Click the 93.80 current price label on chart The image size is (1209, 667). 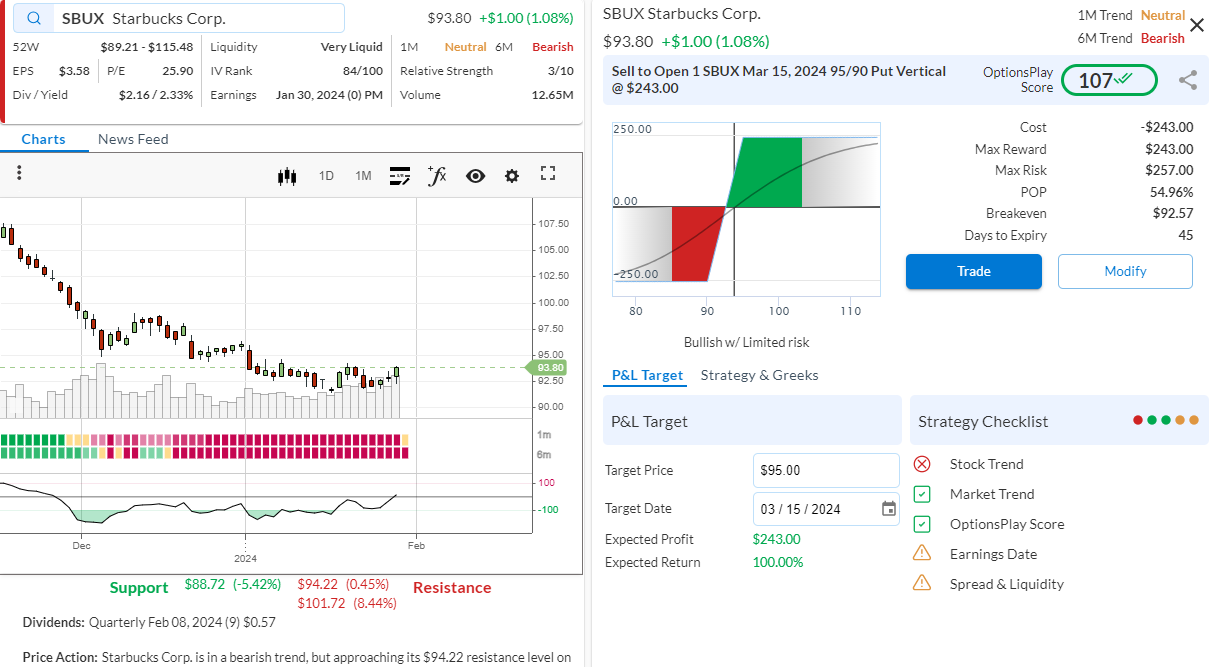point(548,367)
